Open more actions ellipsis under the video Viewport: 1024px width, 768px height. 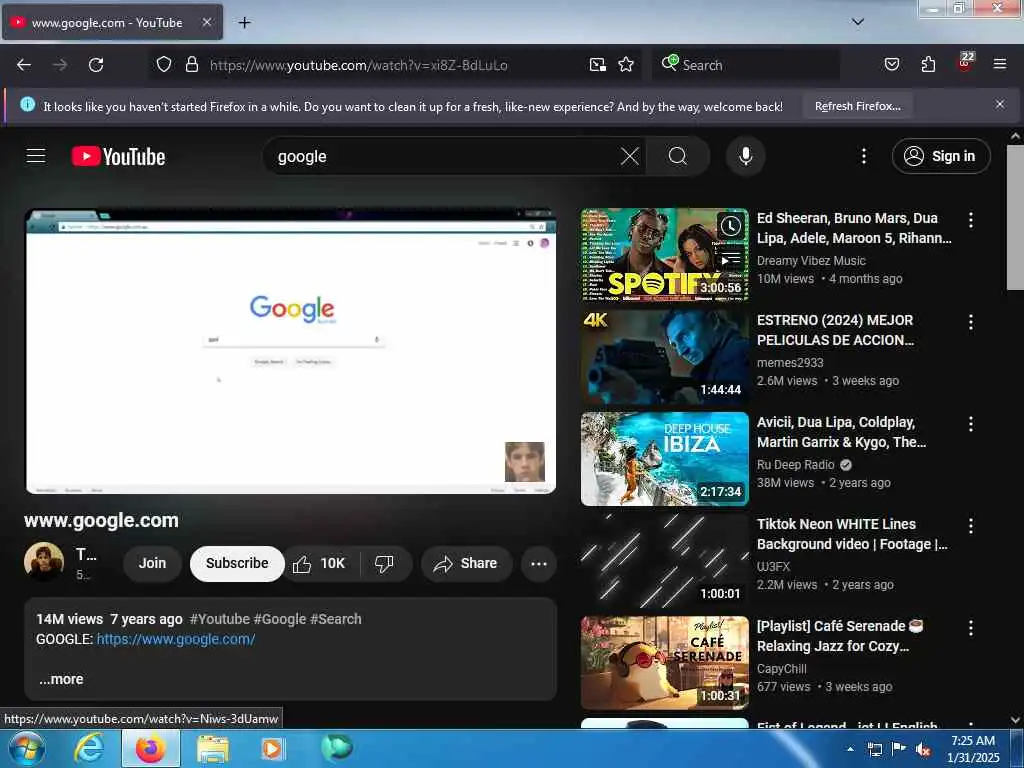pyautogui.click(x=539, y=564)
